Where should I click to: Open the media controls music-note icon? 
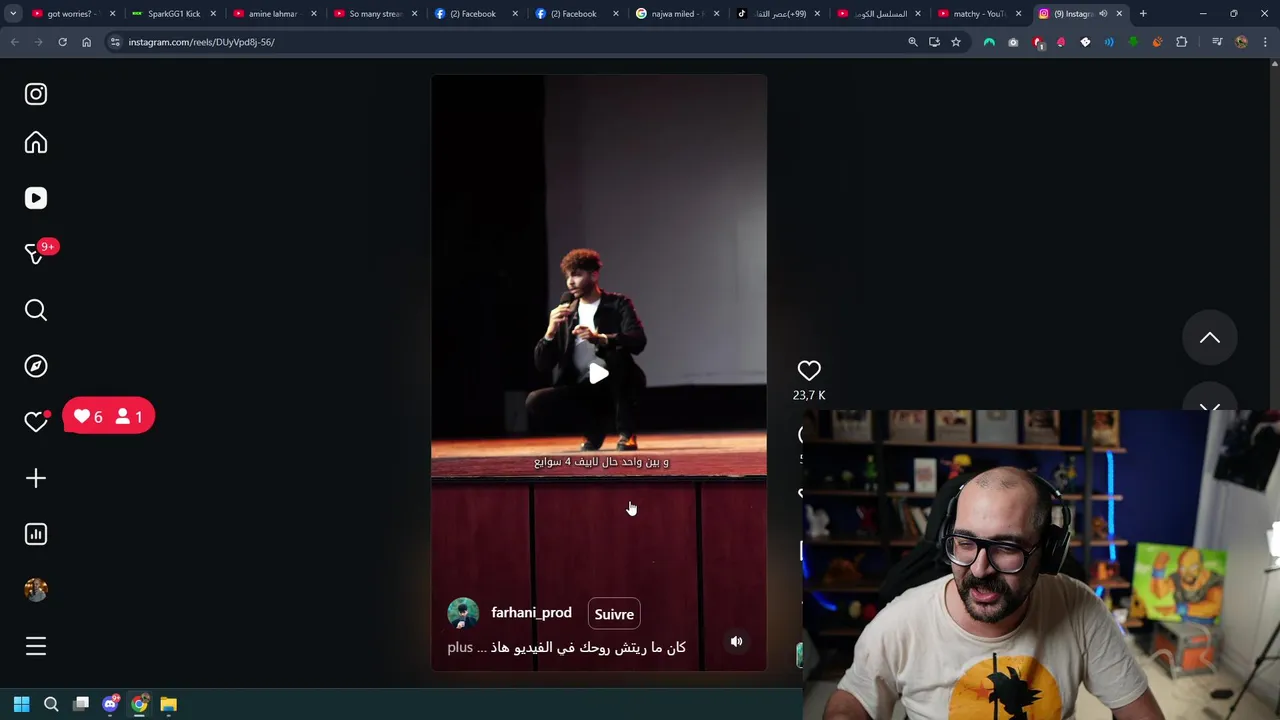click(x=1217, y=42)
